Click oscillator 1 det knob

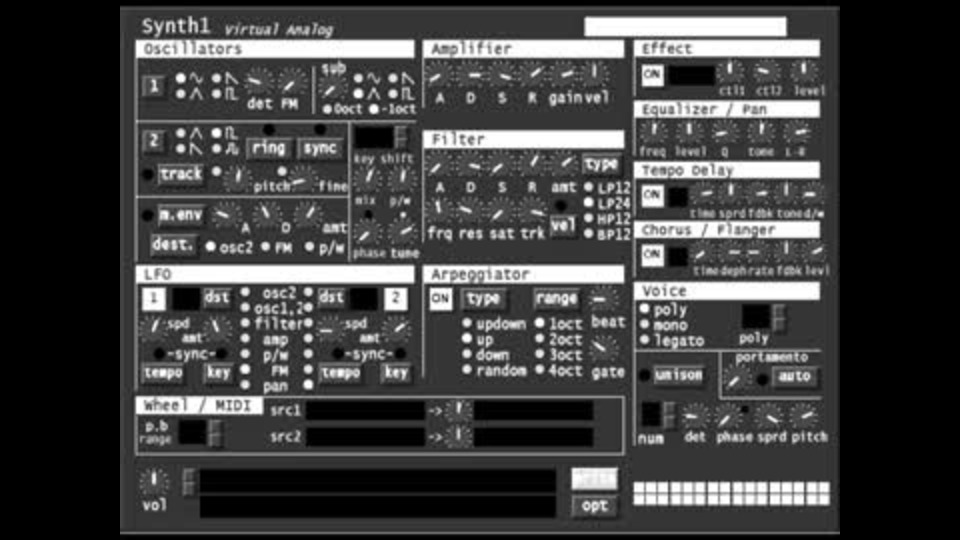(x=260, y=82)
